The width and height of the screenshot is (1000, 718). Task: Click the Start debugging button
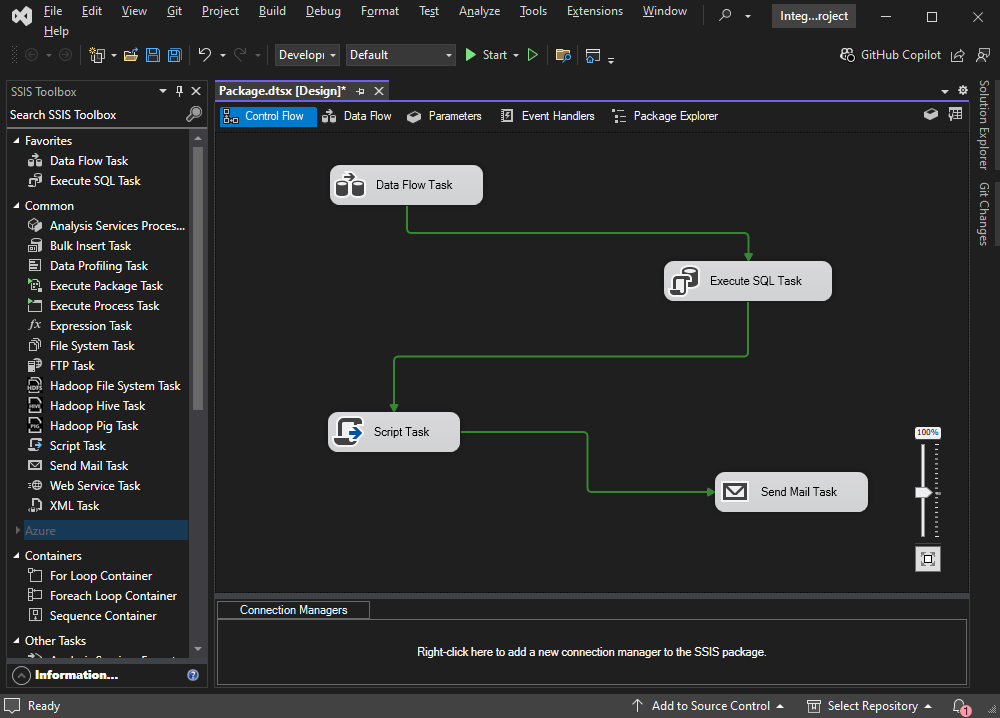click(487, 55)
